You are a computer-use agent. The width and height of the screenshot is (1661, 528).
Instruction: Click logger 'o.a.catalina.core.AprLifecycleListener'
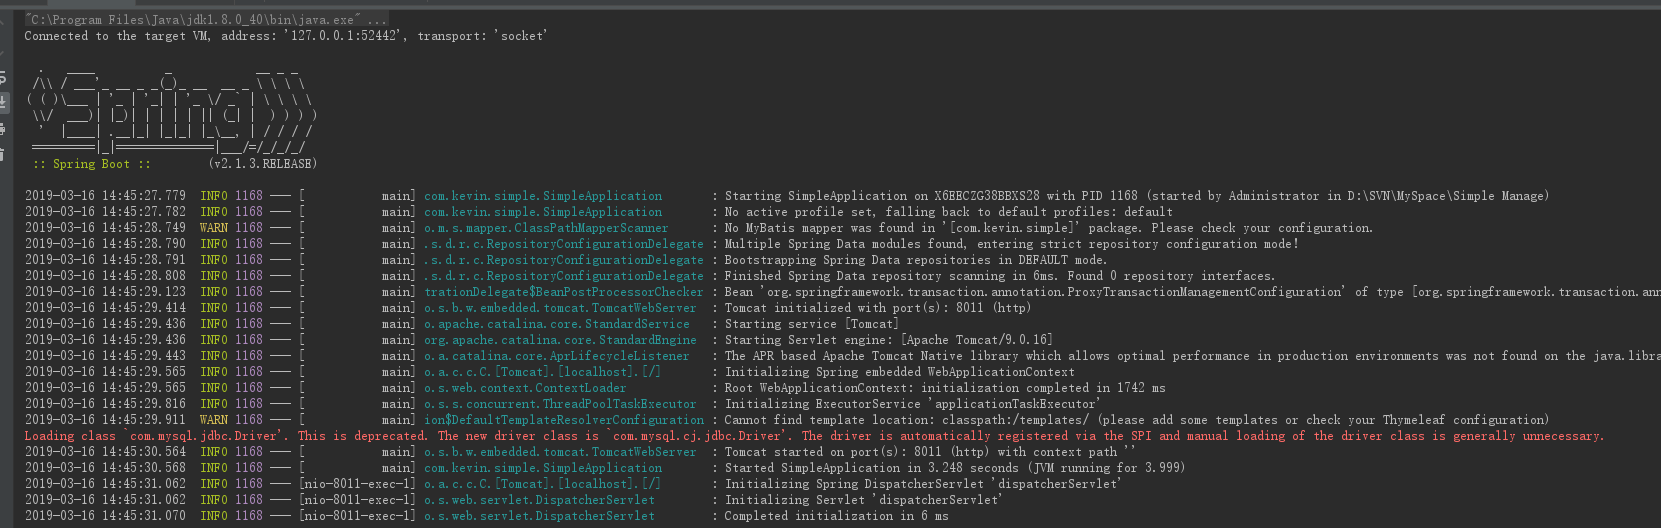557,356
